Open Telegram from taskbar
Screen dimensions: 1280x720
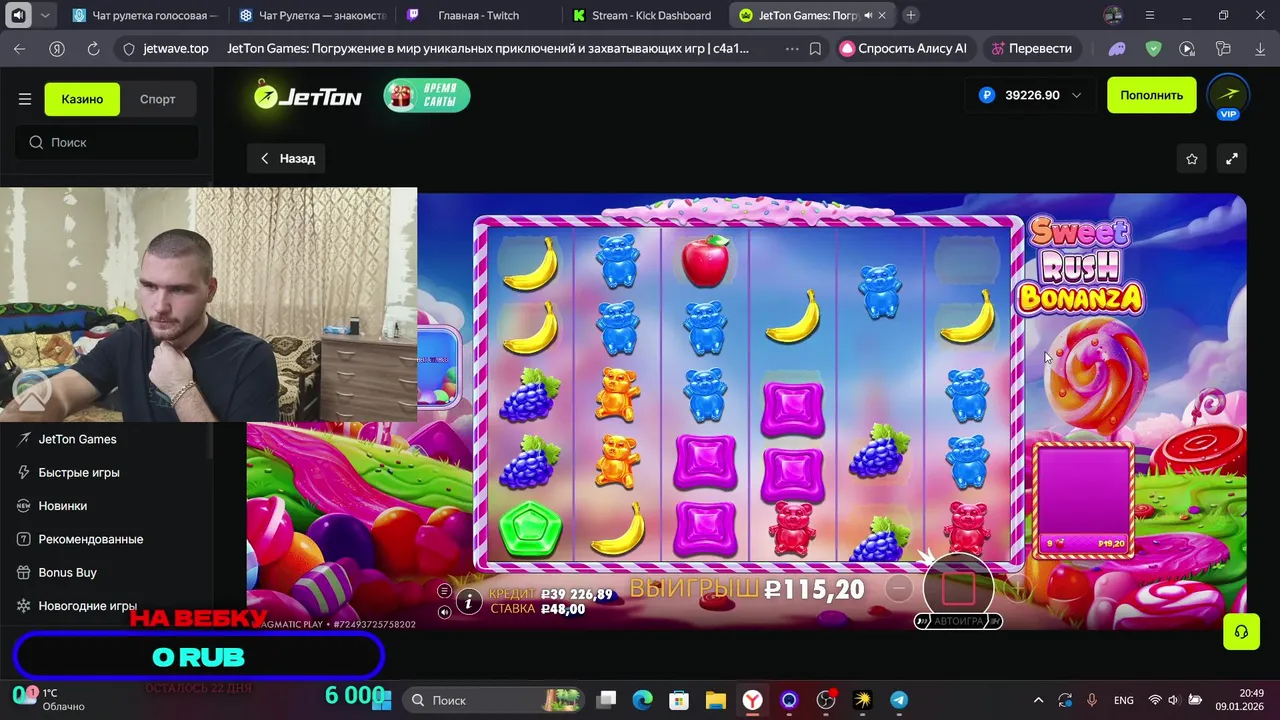click(899, 700)
